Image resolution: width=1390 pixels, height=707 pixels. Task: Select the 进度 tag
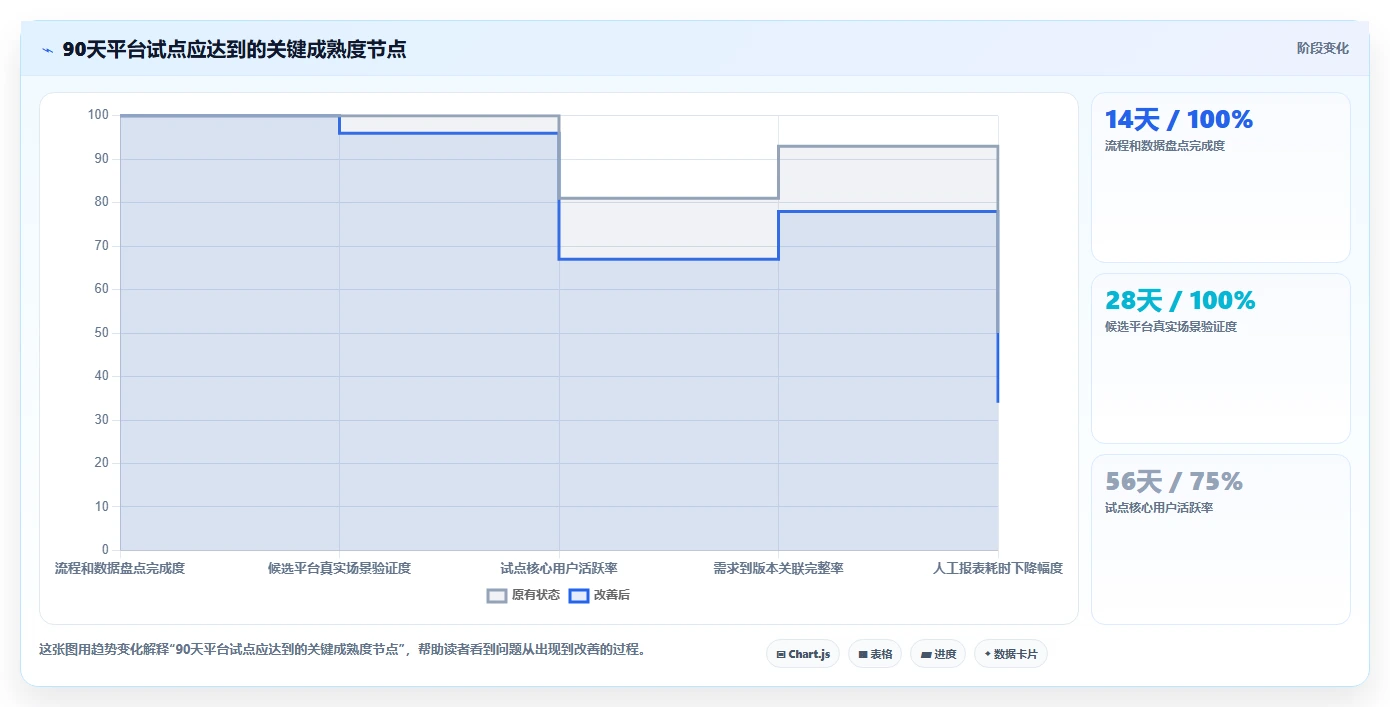[x=938, y=654]
